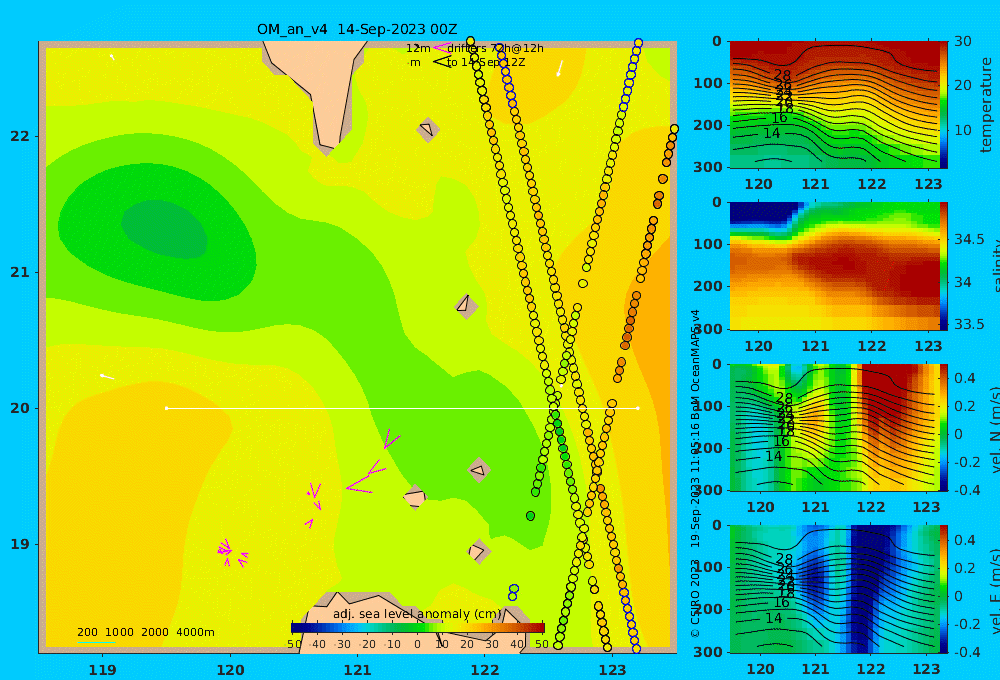Click latitude label 19 on the map axis
Screen dimensions: 1000x680
(20, 544)
